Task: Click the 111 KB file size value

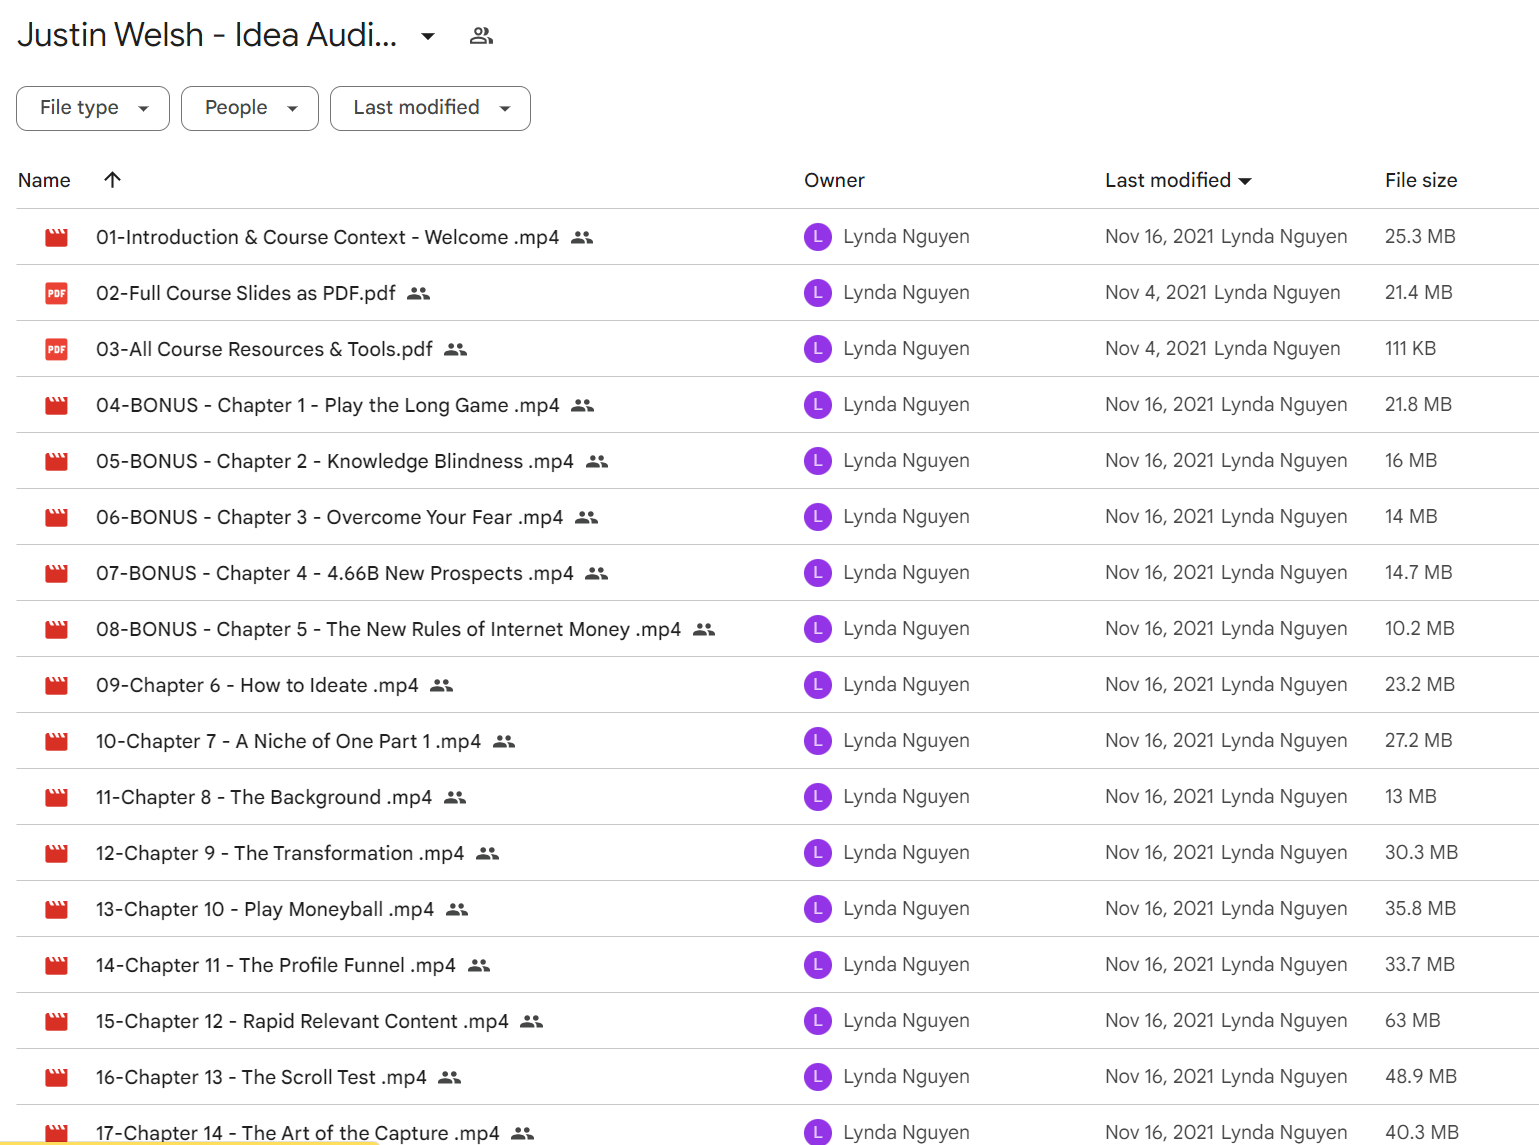Action: coord(1410,349)
